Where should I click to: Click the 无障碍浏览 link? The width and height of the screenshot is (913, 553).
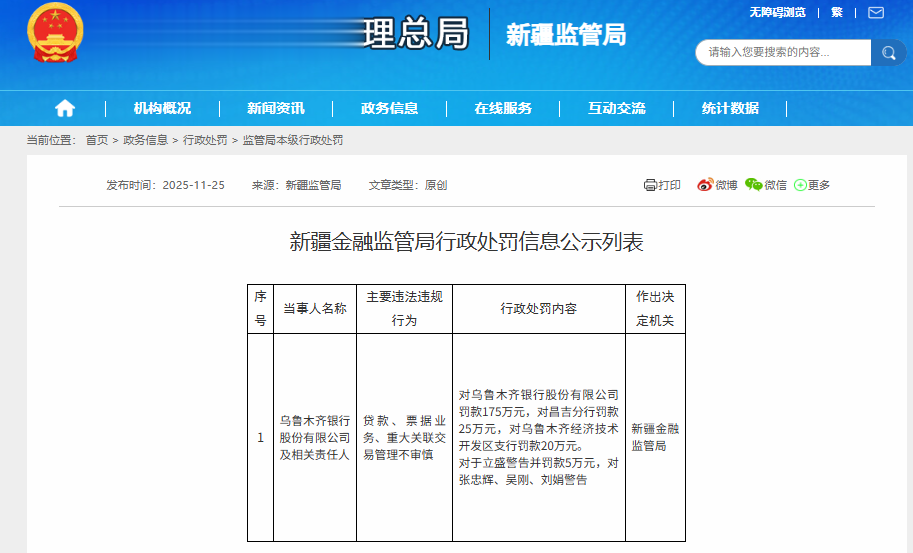777,12
